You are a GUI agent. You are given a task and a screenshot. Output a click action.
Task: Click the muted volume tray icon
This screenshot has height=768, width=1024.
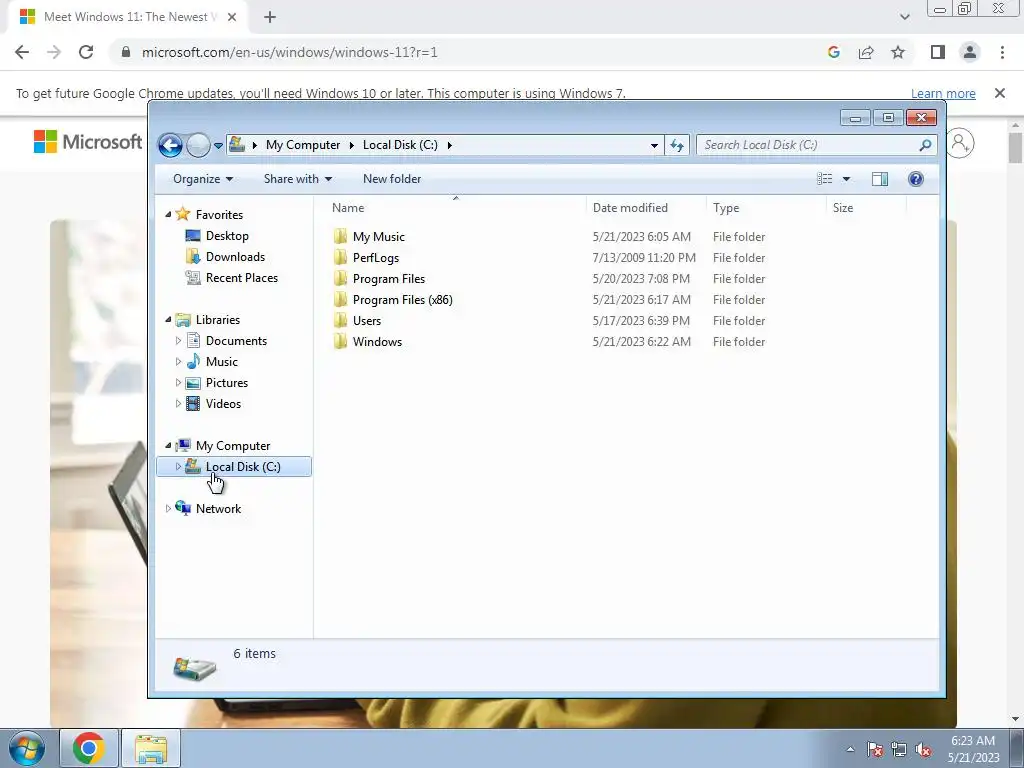tap(923, 749)
